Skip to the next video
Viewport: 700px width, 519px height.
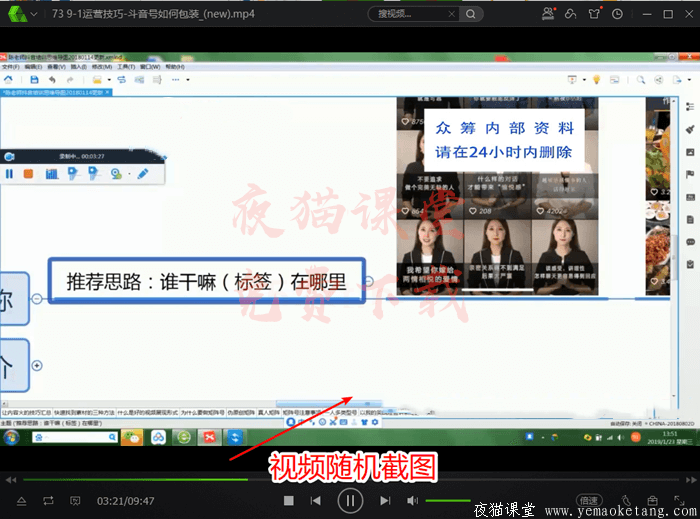coord(385,501)
